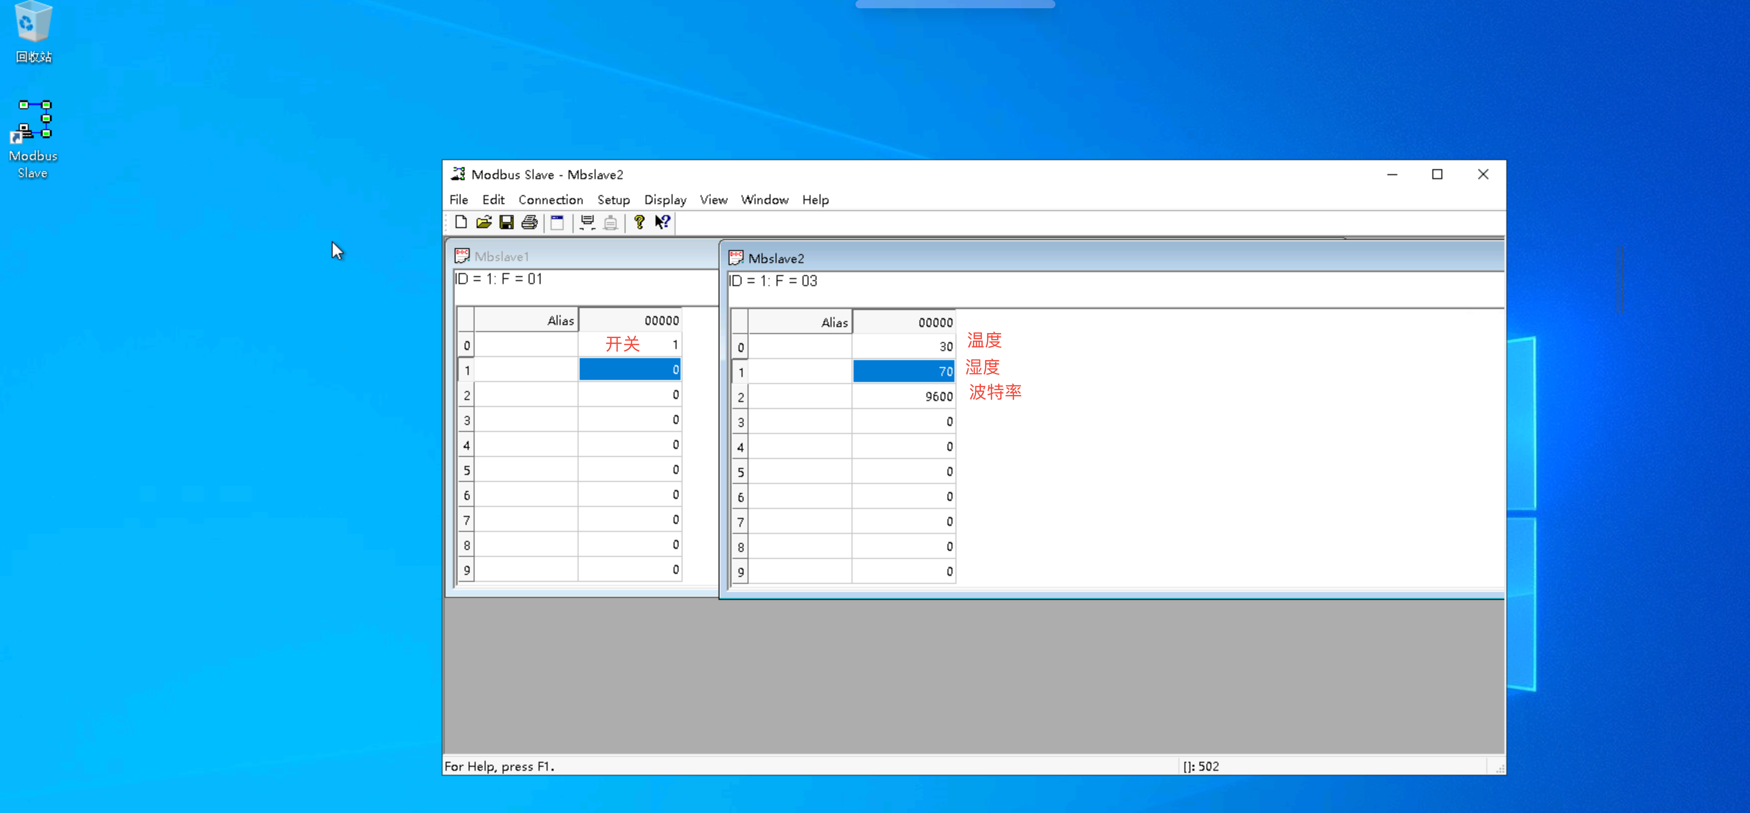Click Alias column header in Mbslave1
The width and height of the screenshot is (1750, 813).
(526, 320)
